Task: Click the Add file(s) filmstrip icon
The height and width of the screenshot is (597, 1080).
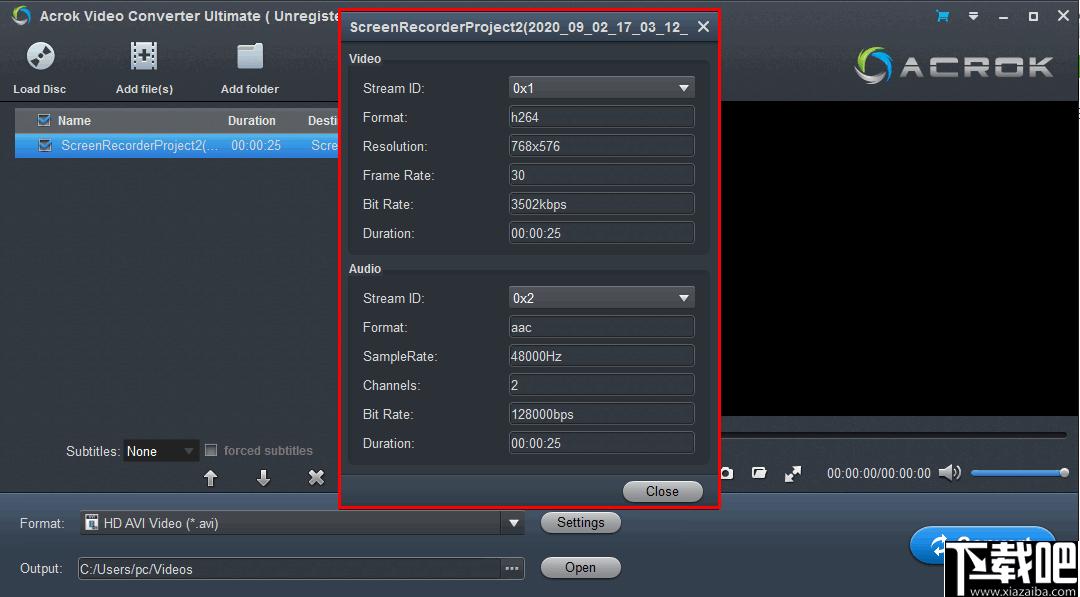Action: click(x=144, y=56)
